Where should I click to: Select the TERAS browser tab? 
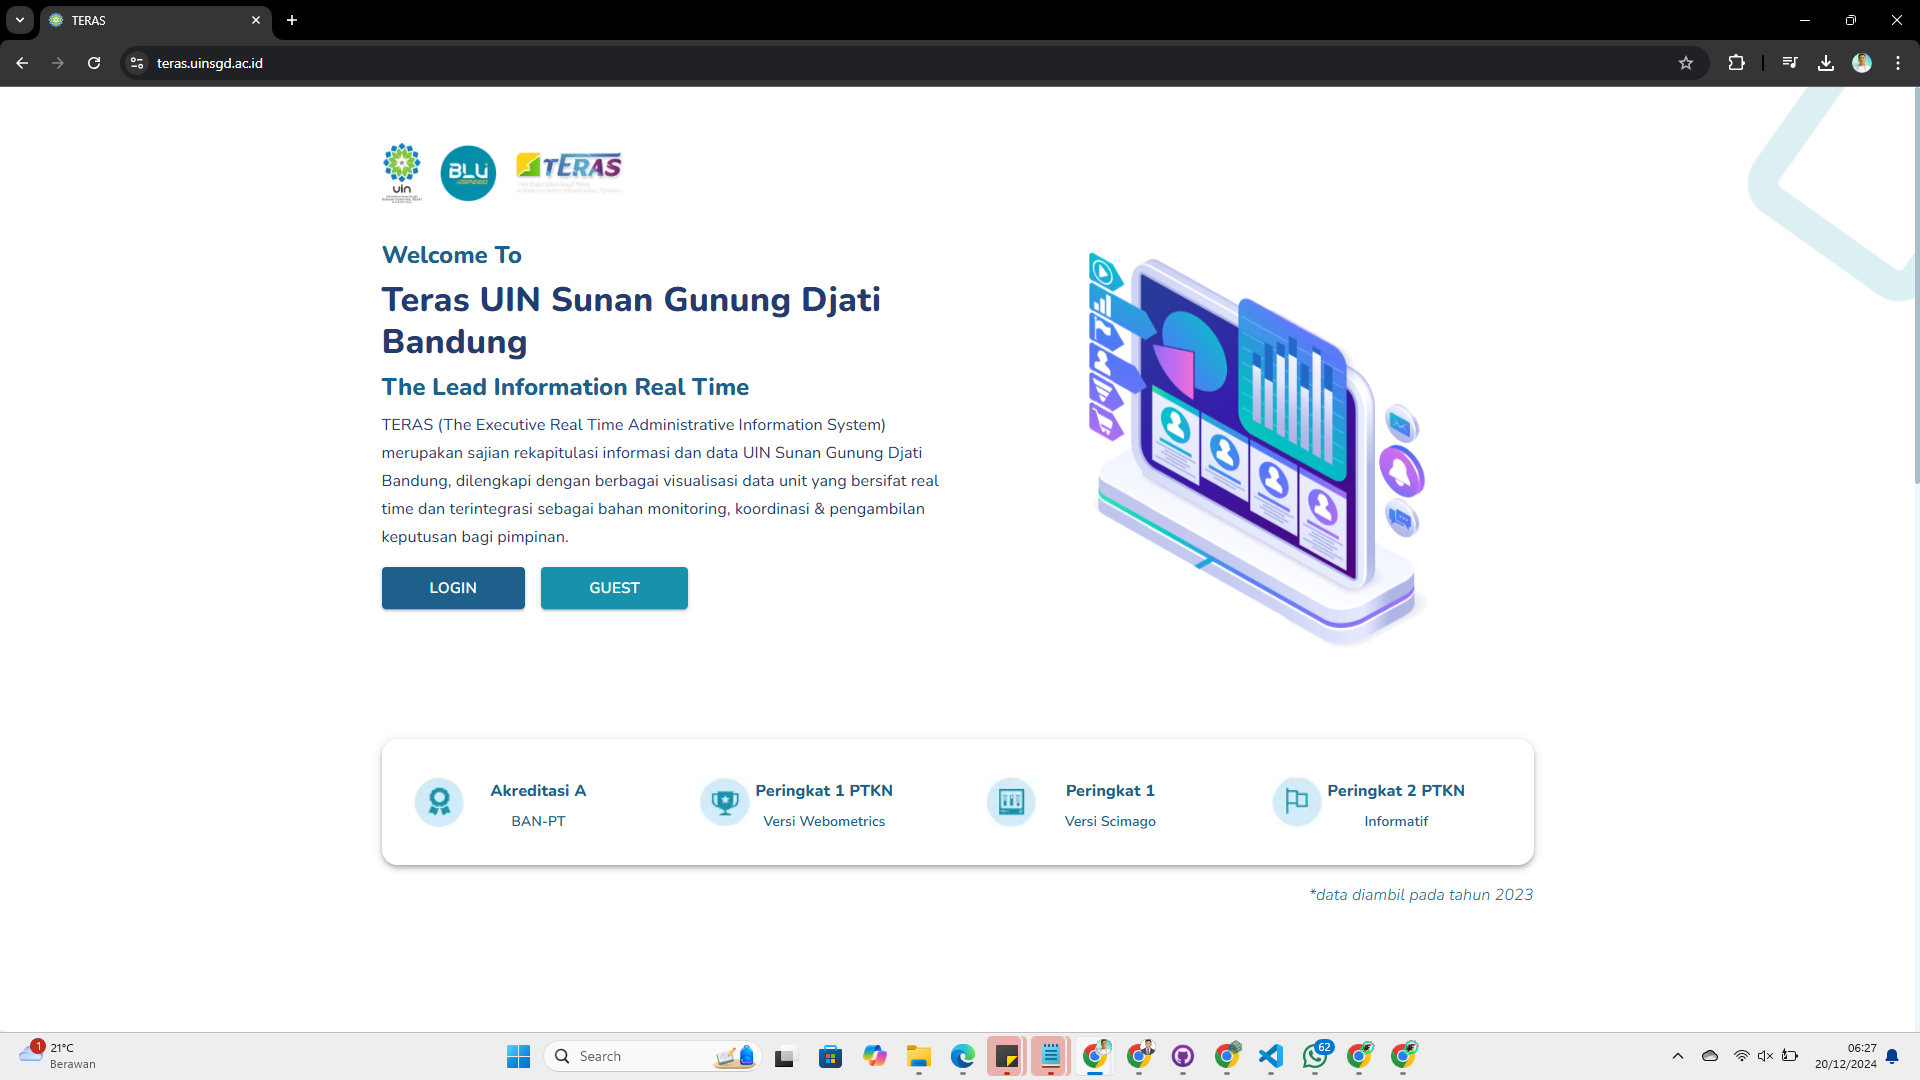point(155,20)
